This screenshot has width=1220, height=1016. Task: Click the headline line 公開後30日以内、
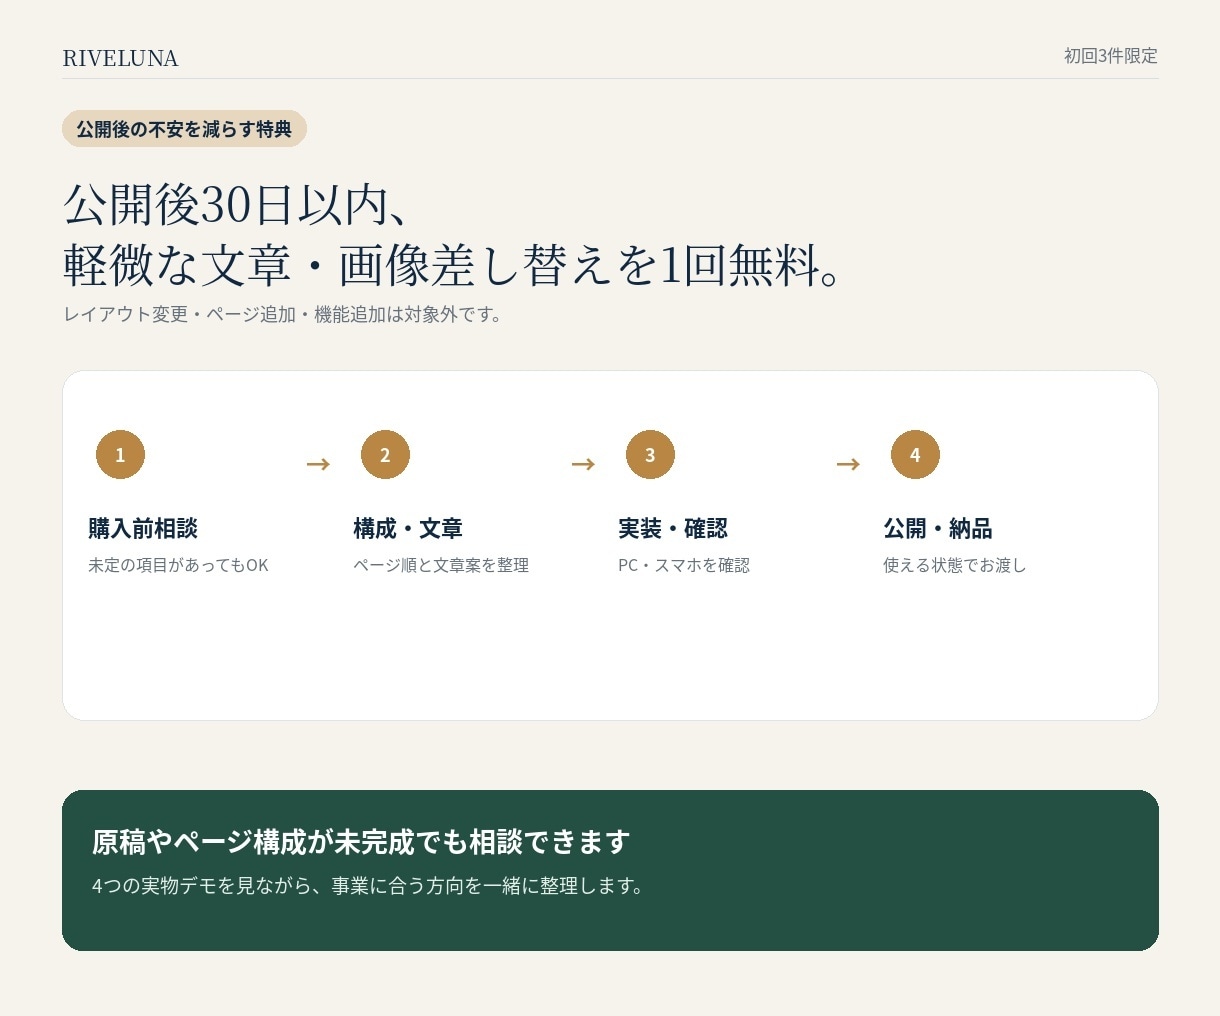236,204
